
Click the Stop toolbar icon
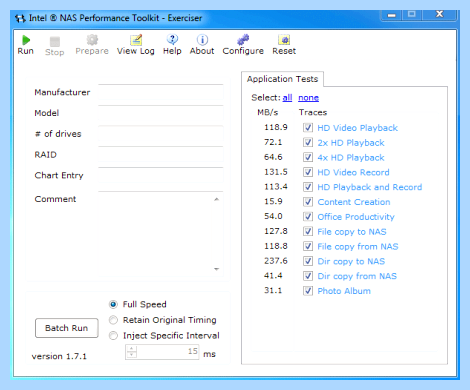coord(55,42)
